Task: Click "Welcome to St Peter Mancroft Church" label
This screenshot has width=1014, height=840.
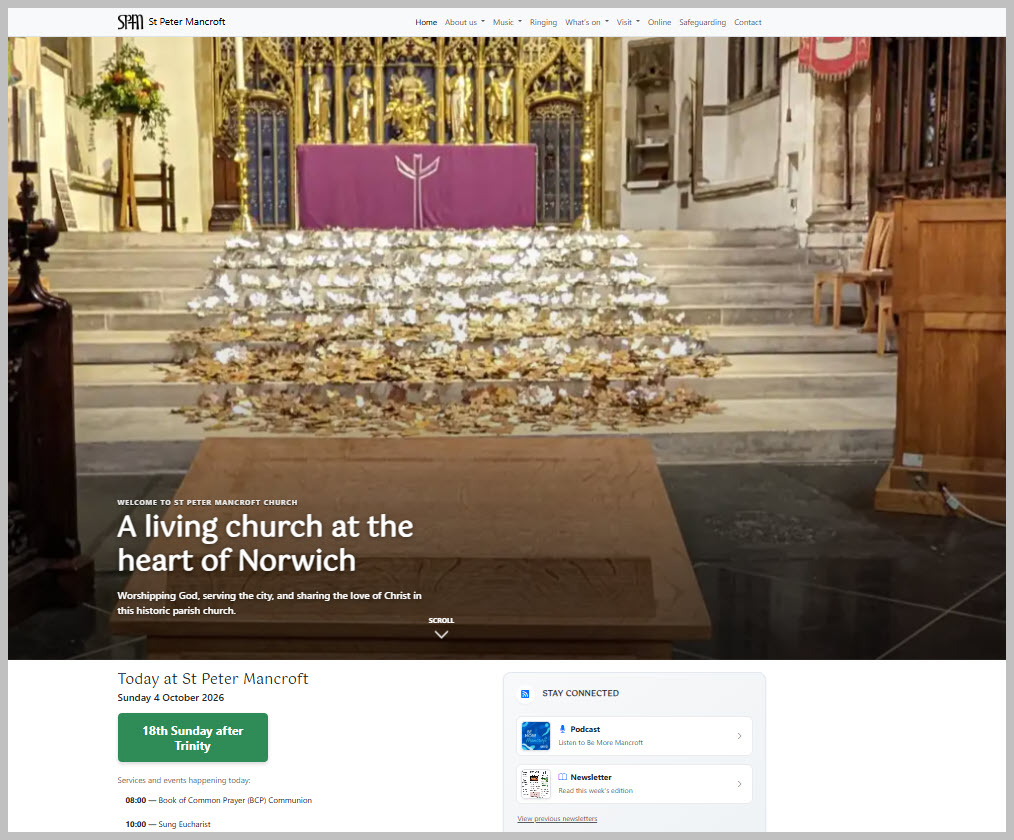Action: pos(208,502)
